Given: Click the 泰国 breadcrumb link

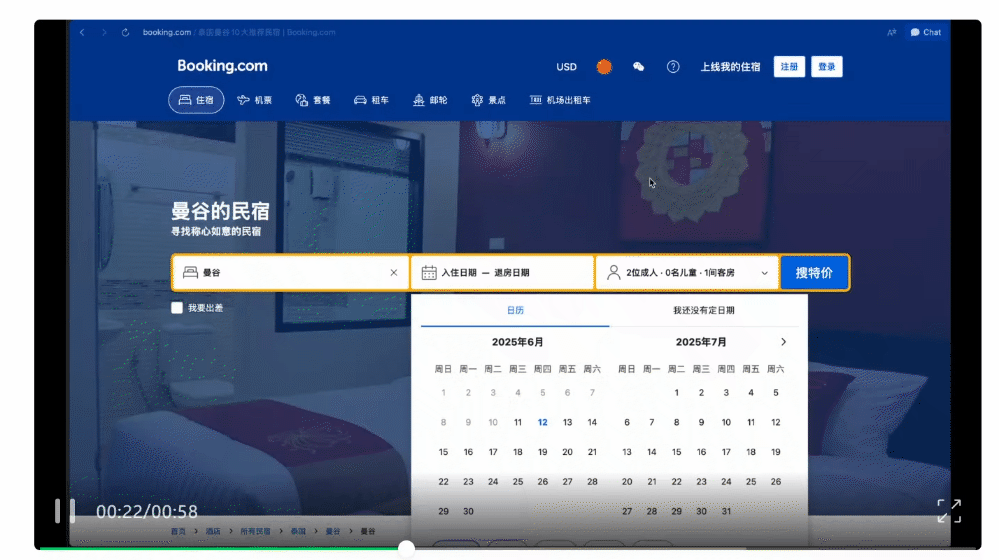Looking at the screenshot, I should [x=298, y=531].
